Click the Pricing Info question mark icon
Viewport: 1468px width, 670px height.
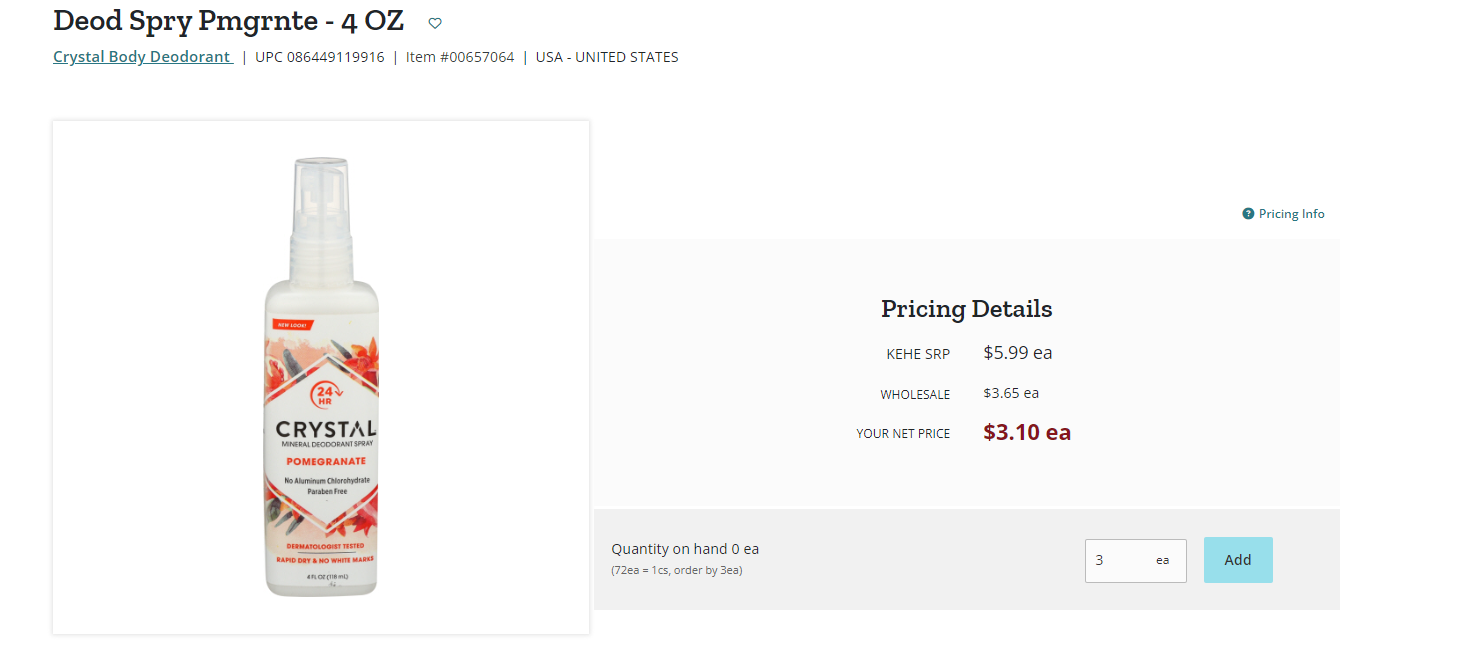tap(1248, 214)
